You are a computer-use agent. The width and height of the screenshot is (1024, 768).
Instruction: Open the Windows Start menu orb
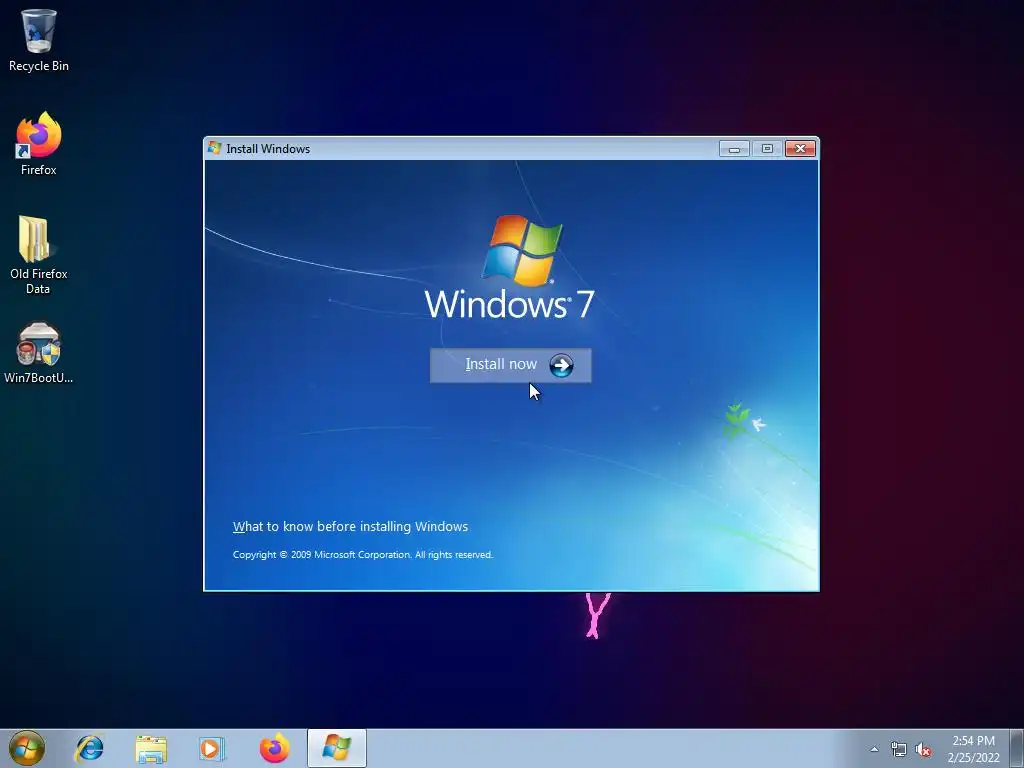[x=27, y=748]
